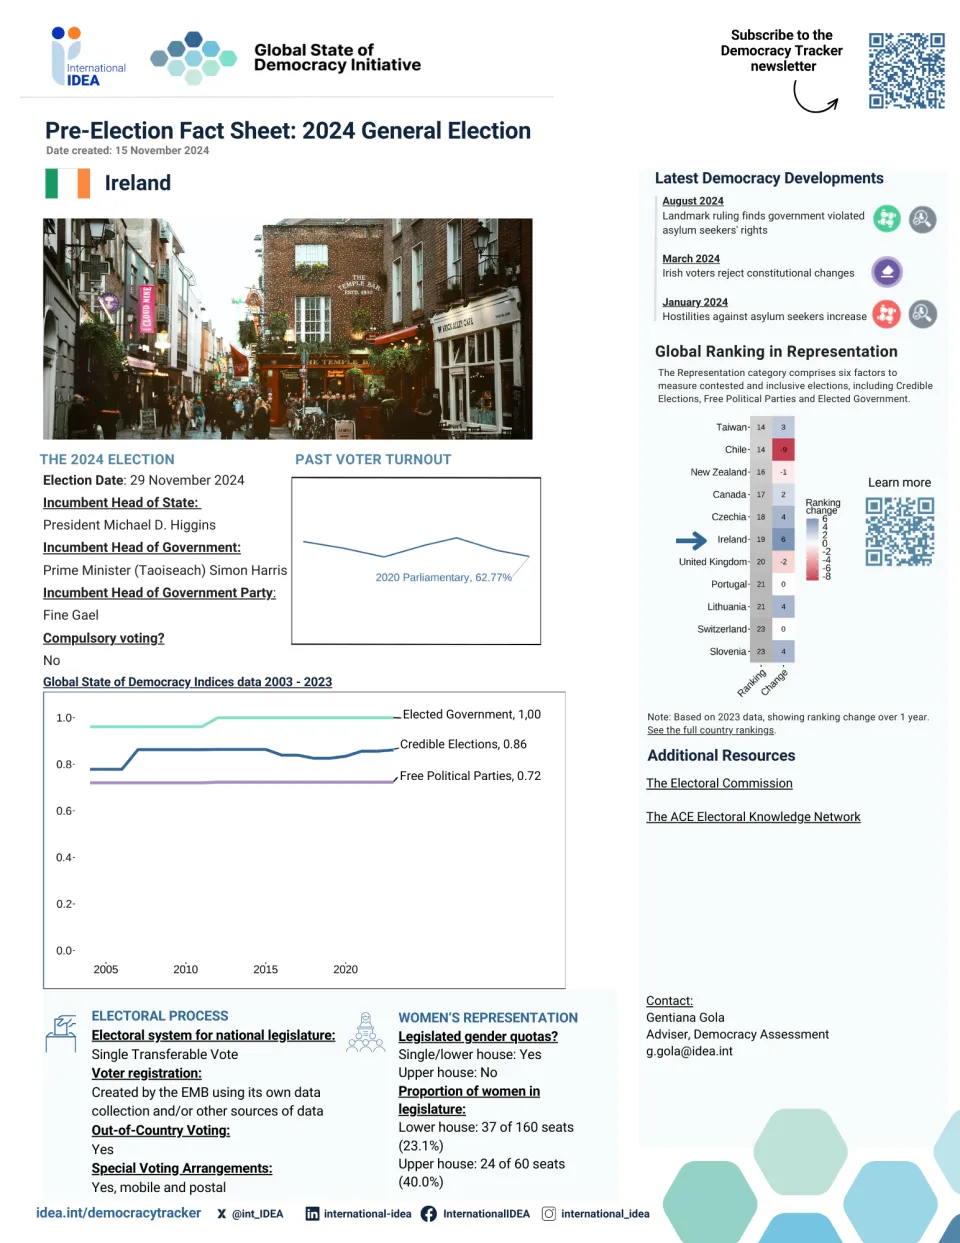Viewport: 960px width, 1243px height.
Task: Click the @int_IDEA handle
Action: tap(258, 1214)
